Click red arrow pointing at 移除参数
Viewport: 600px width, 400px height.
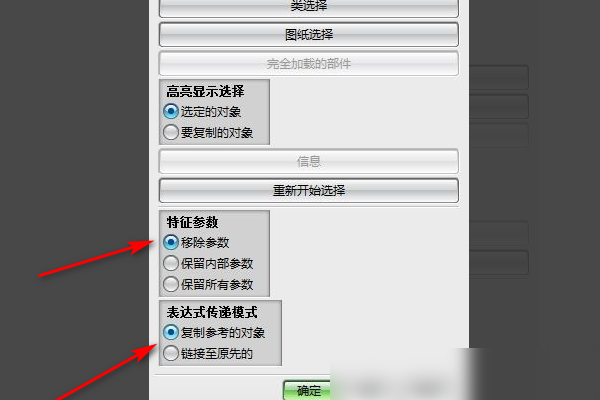tap(96, 258)
